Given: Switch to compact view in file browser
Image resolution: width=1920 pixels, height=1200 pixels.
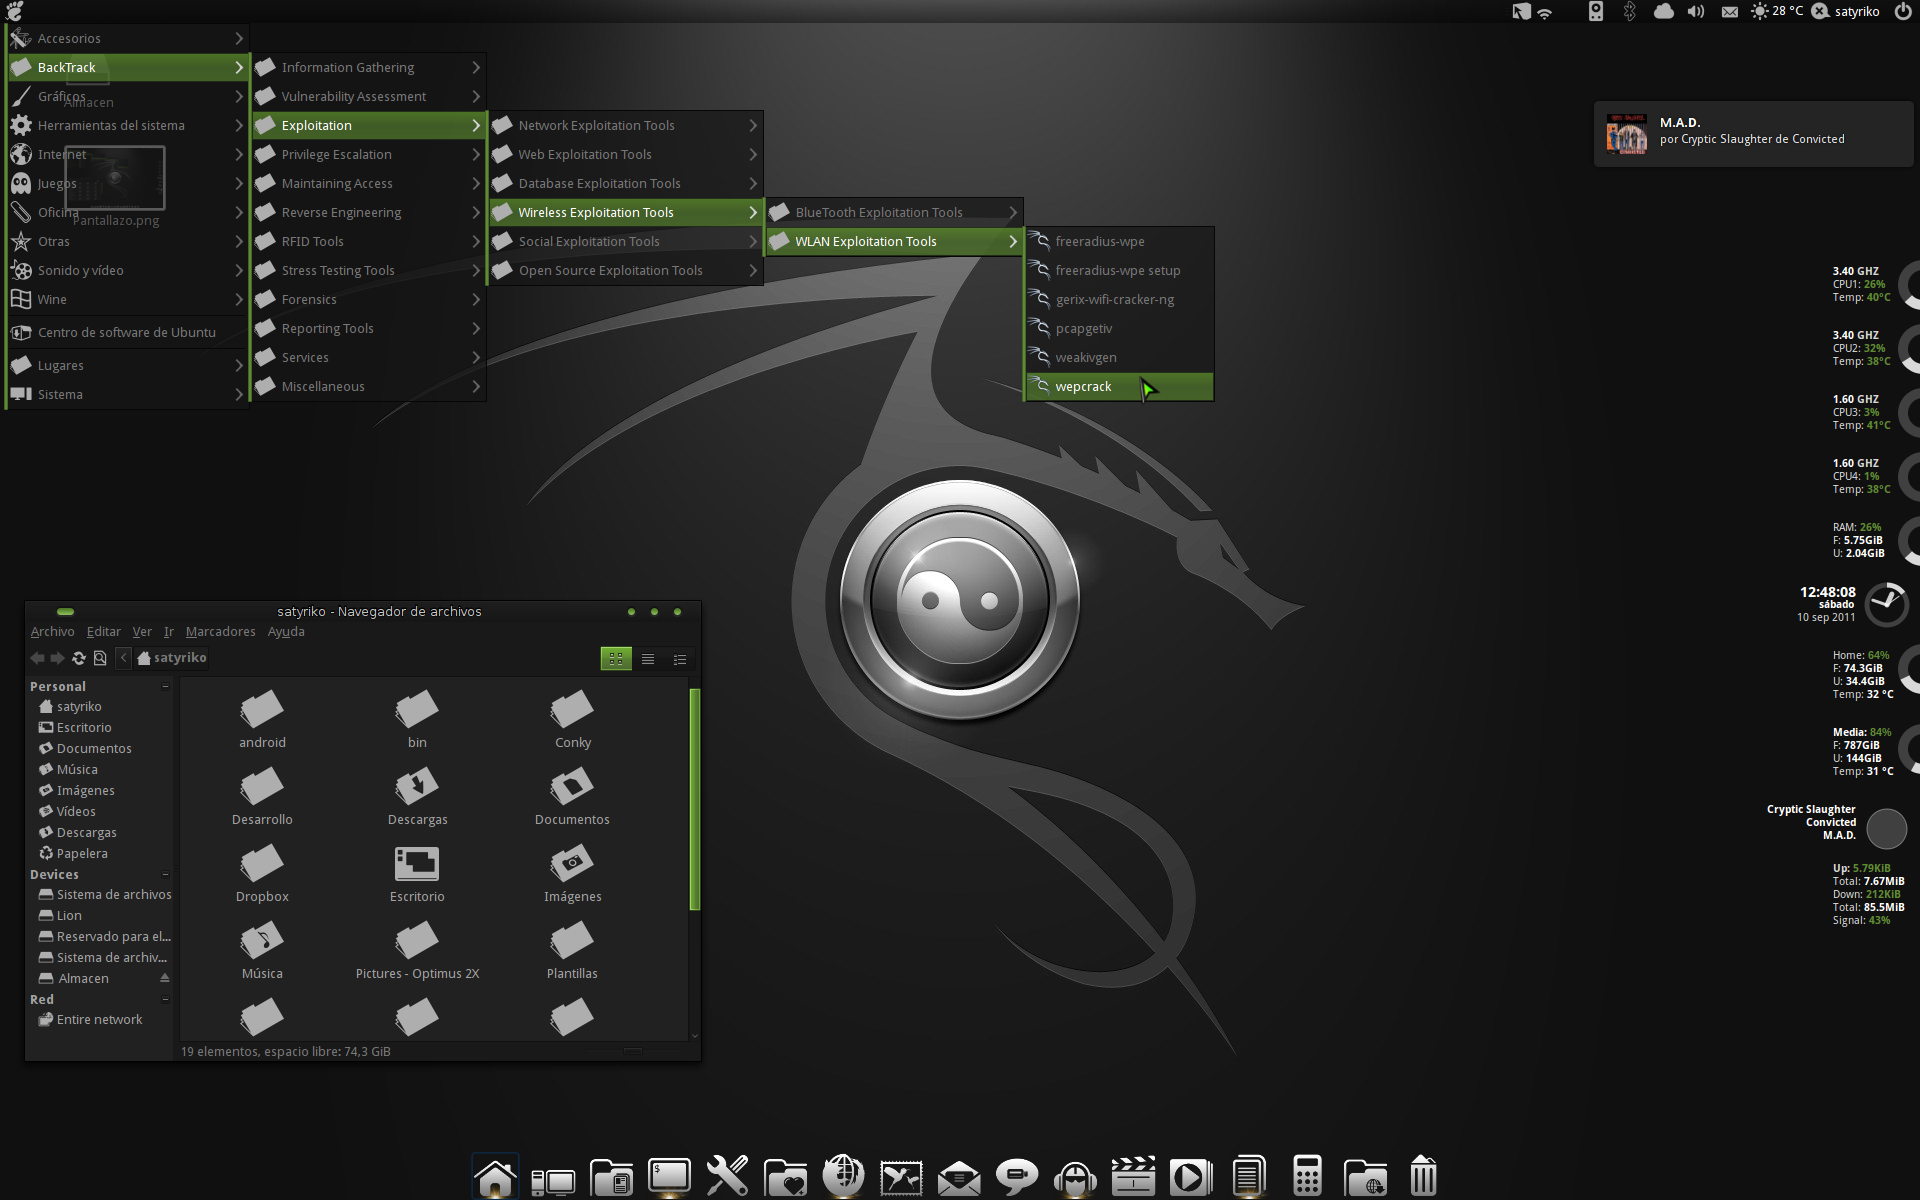Looking at the screenshot, I should coord(680,659).
